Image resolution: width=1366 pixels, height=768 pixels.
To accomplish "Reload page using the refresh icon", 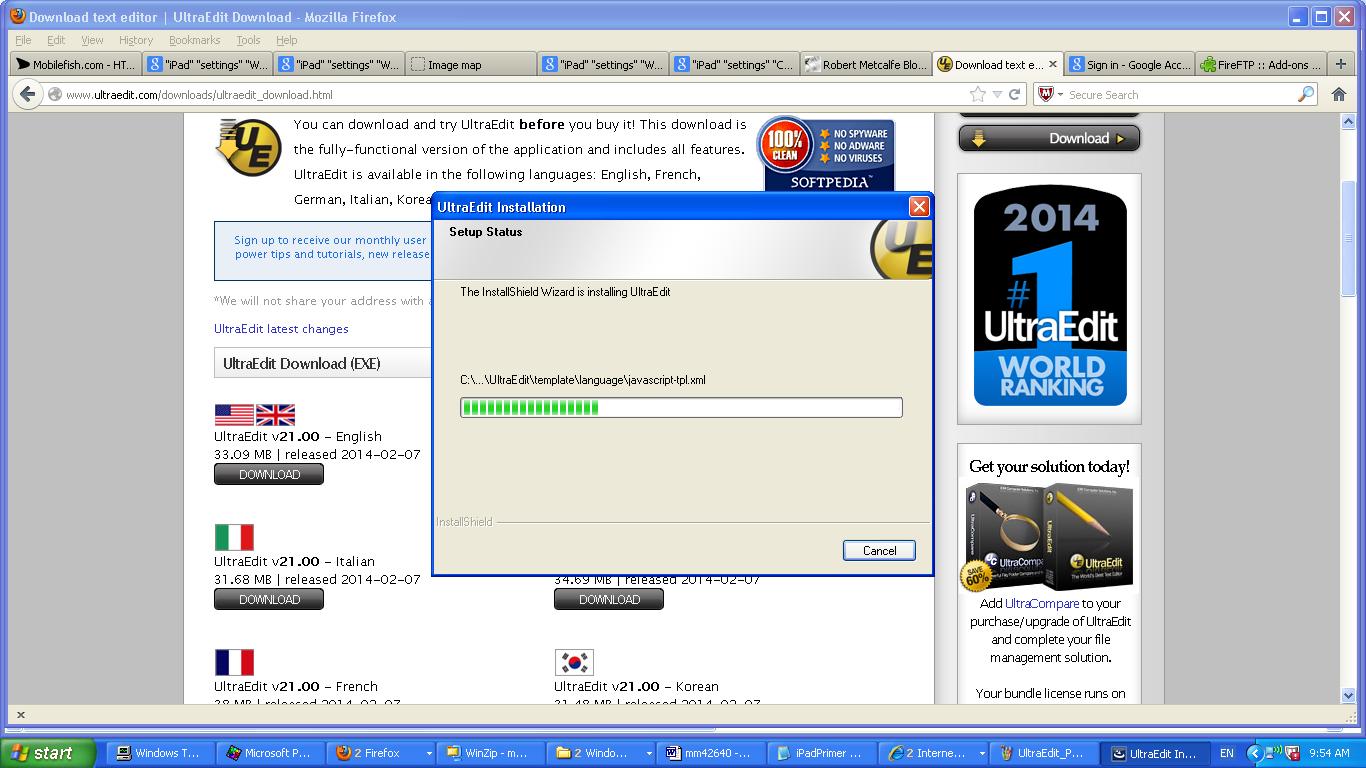I will point(1014,94).
